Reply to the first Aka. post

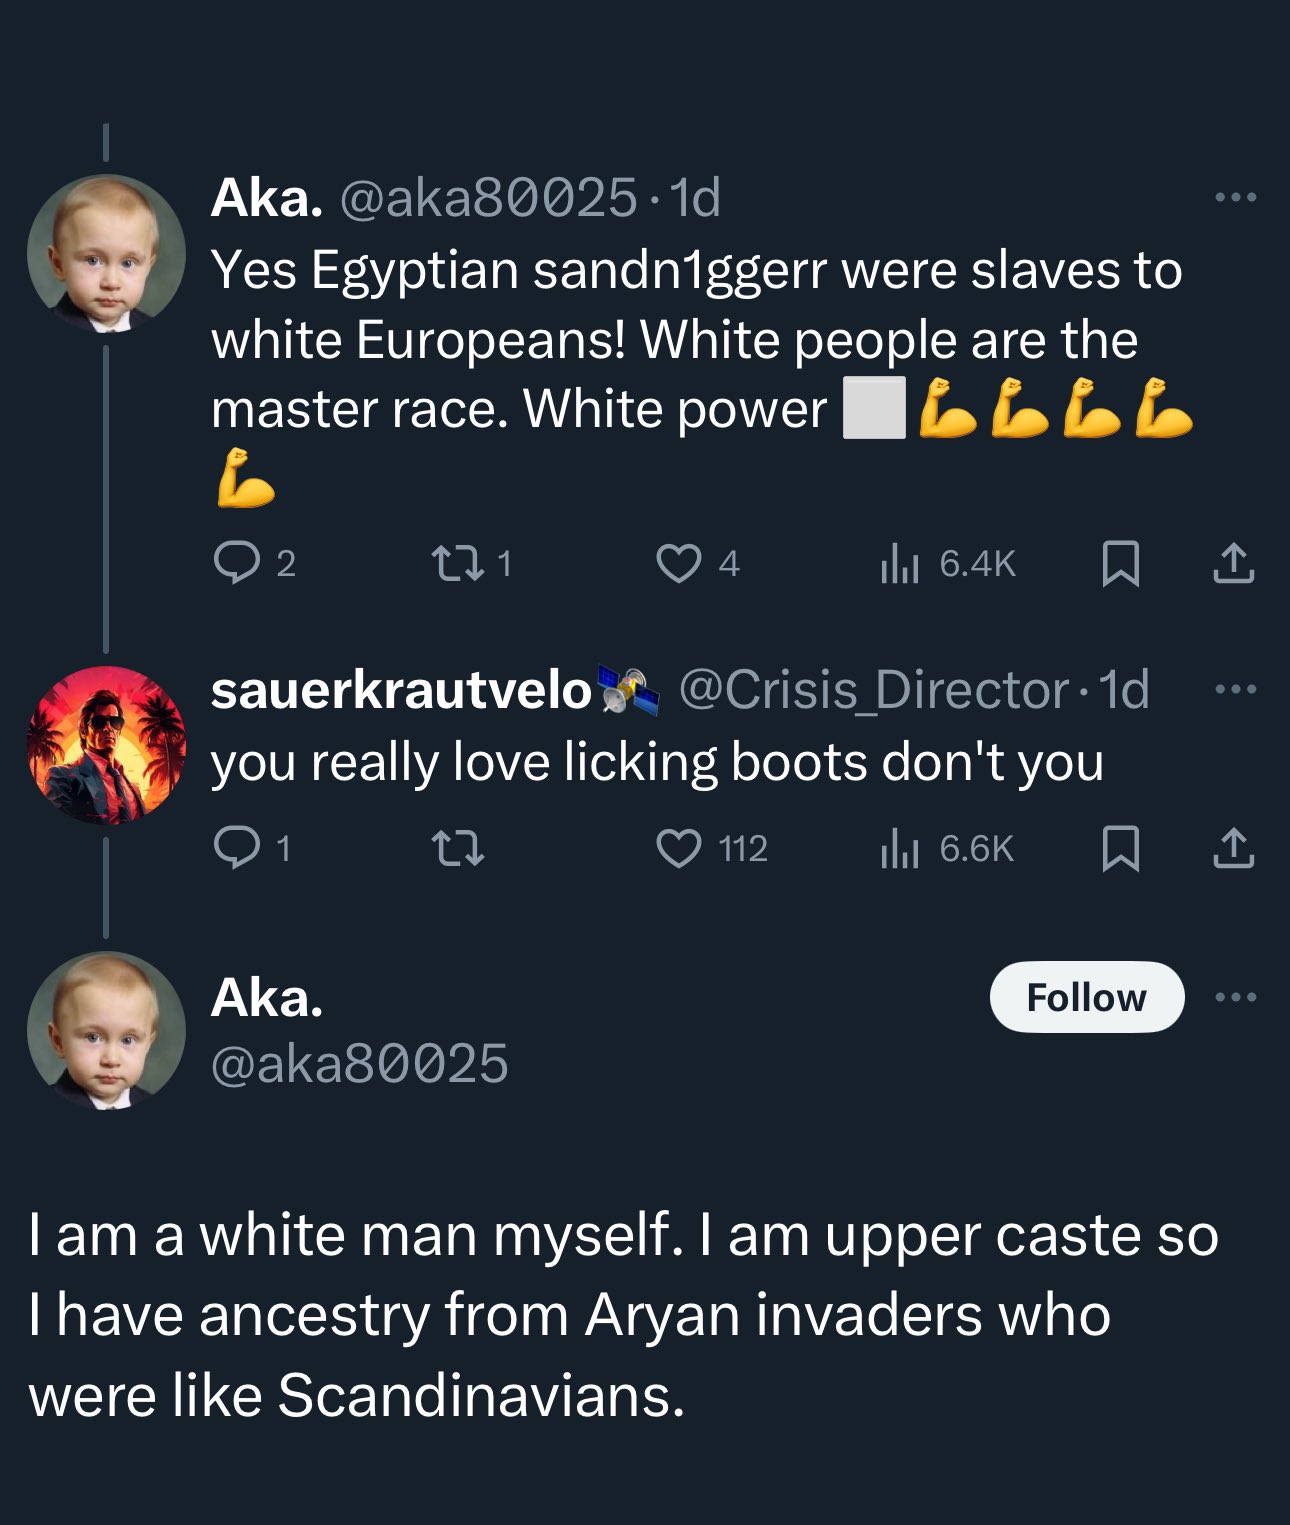[236, 563]
